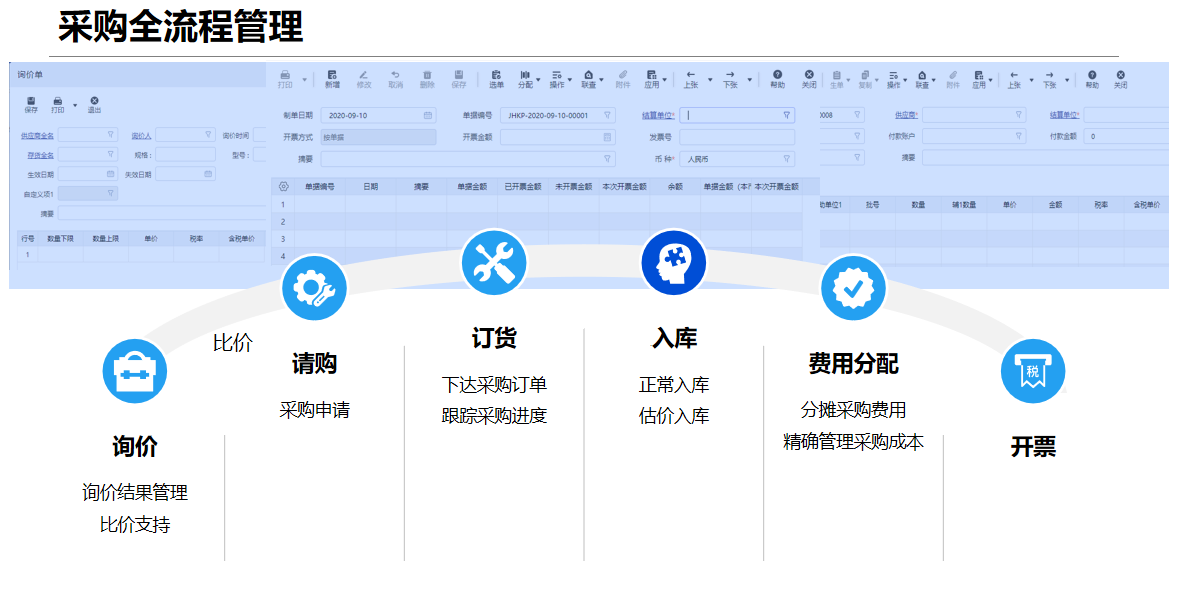Screen dimensions: 1178x589
Task: Click the toolbox circle icon above 询价
Action: [x=134, y=371]
